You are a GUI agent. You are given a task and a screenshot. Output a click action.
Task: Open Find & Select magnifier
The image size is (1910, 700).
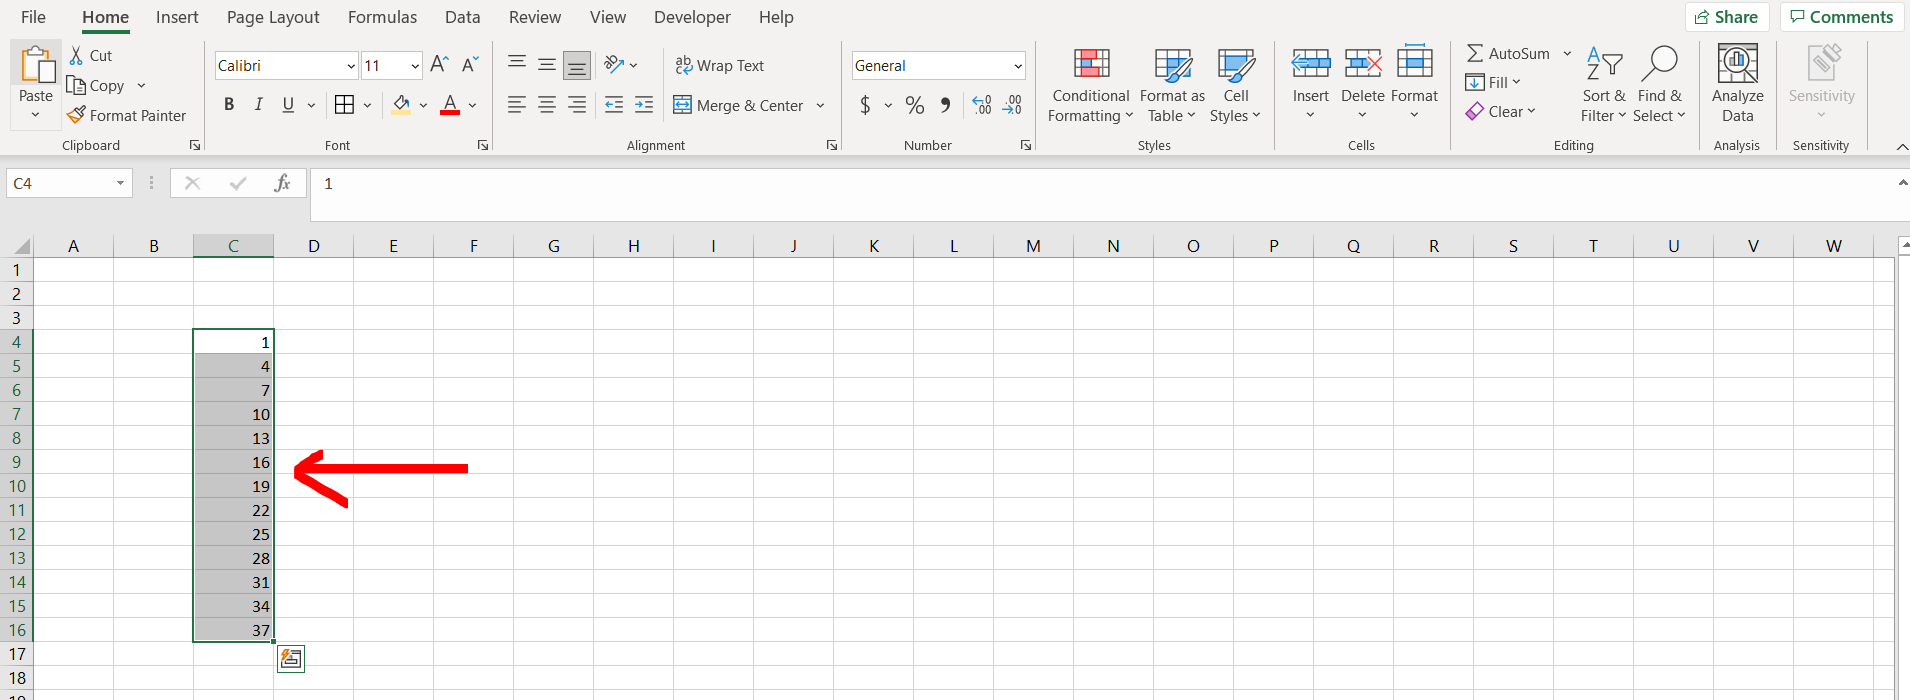1659,85
